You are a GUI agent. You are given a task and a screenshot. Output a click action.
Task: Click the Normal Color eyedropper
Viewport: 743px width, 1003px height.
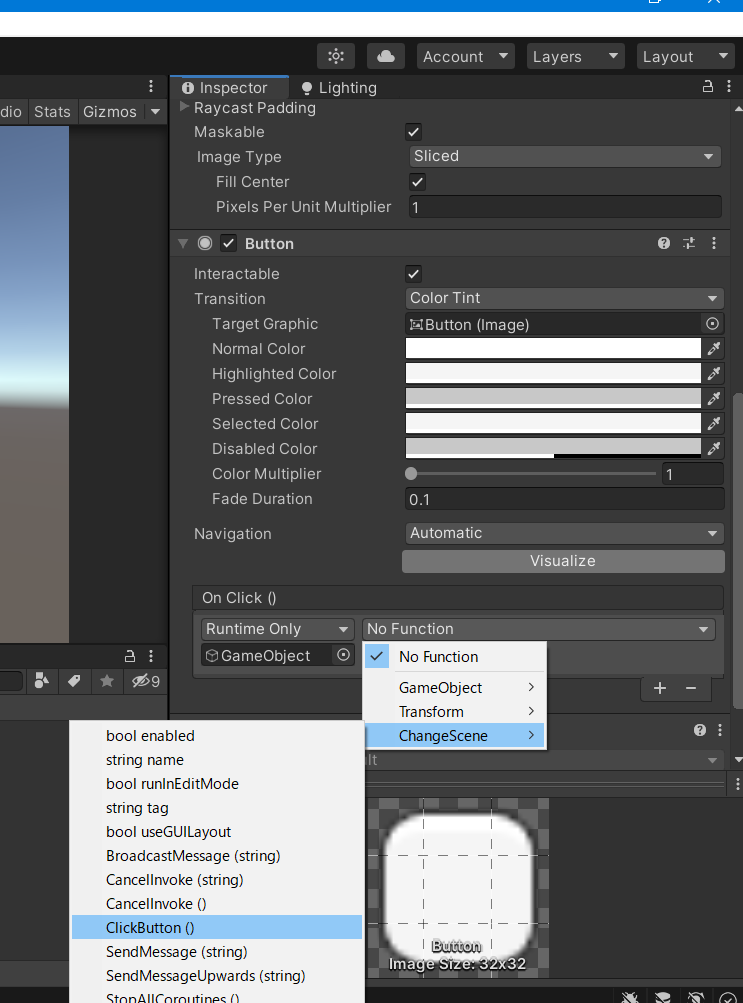[x=714, y=349]
